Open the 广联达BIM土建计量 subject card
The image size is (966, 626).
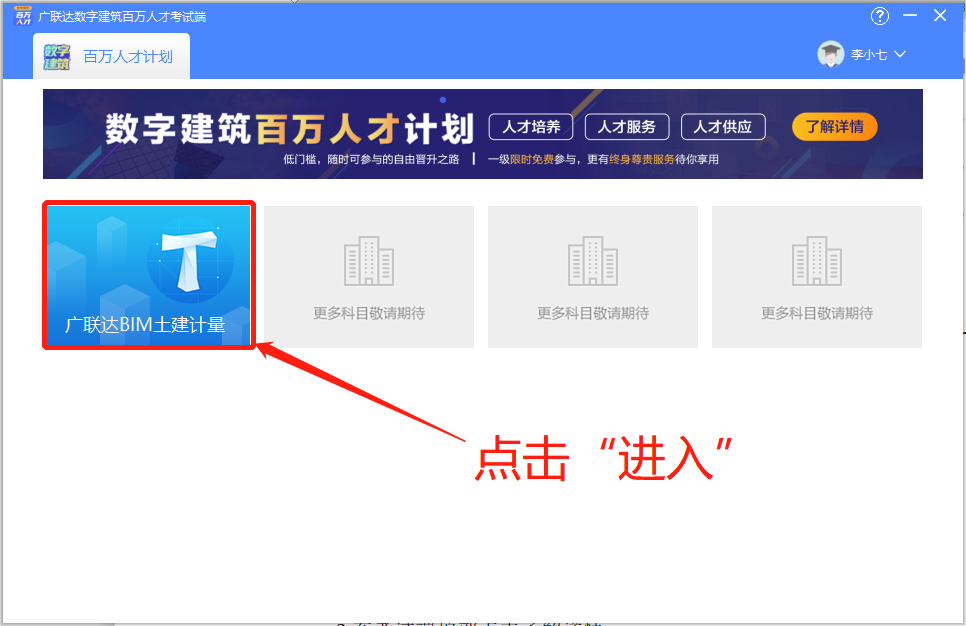tap(148, 275)
